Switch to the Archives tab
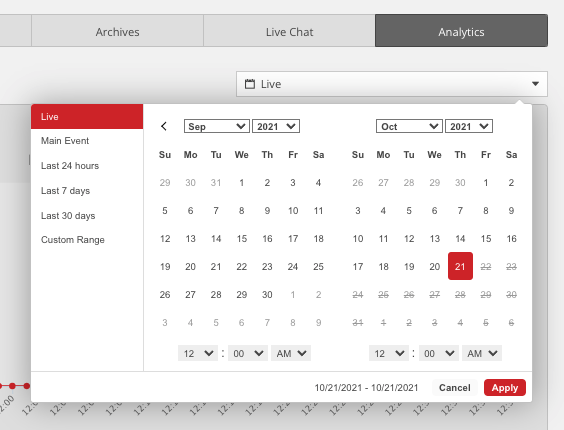This screenshot has height=430, width=564. click(118, 31)
